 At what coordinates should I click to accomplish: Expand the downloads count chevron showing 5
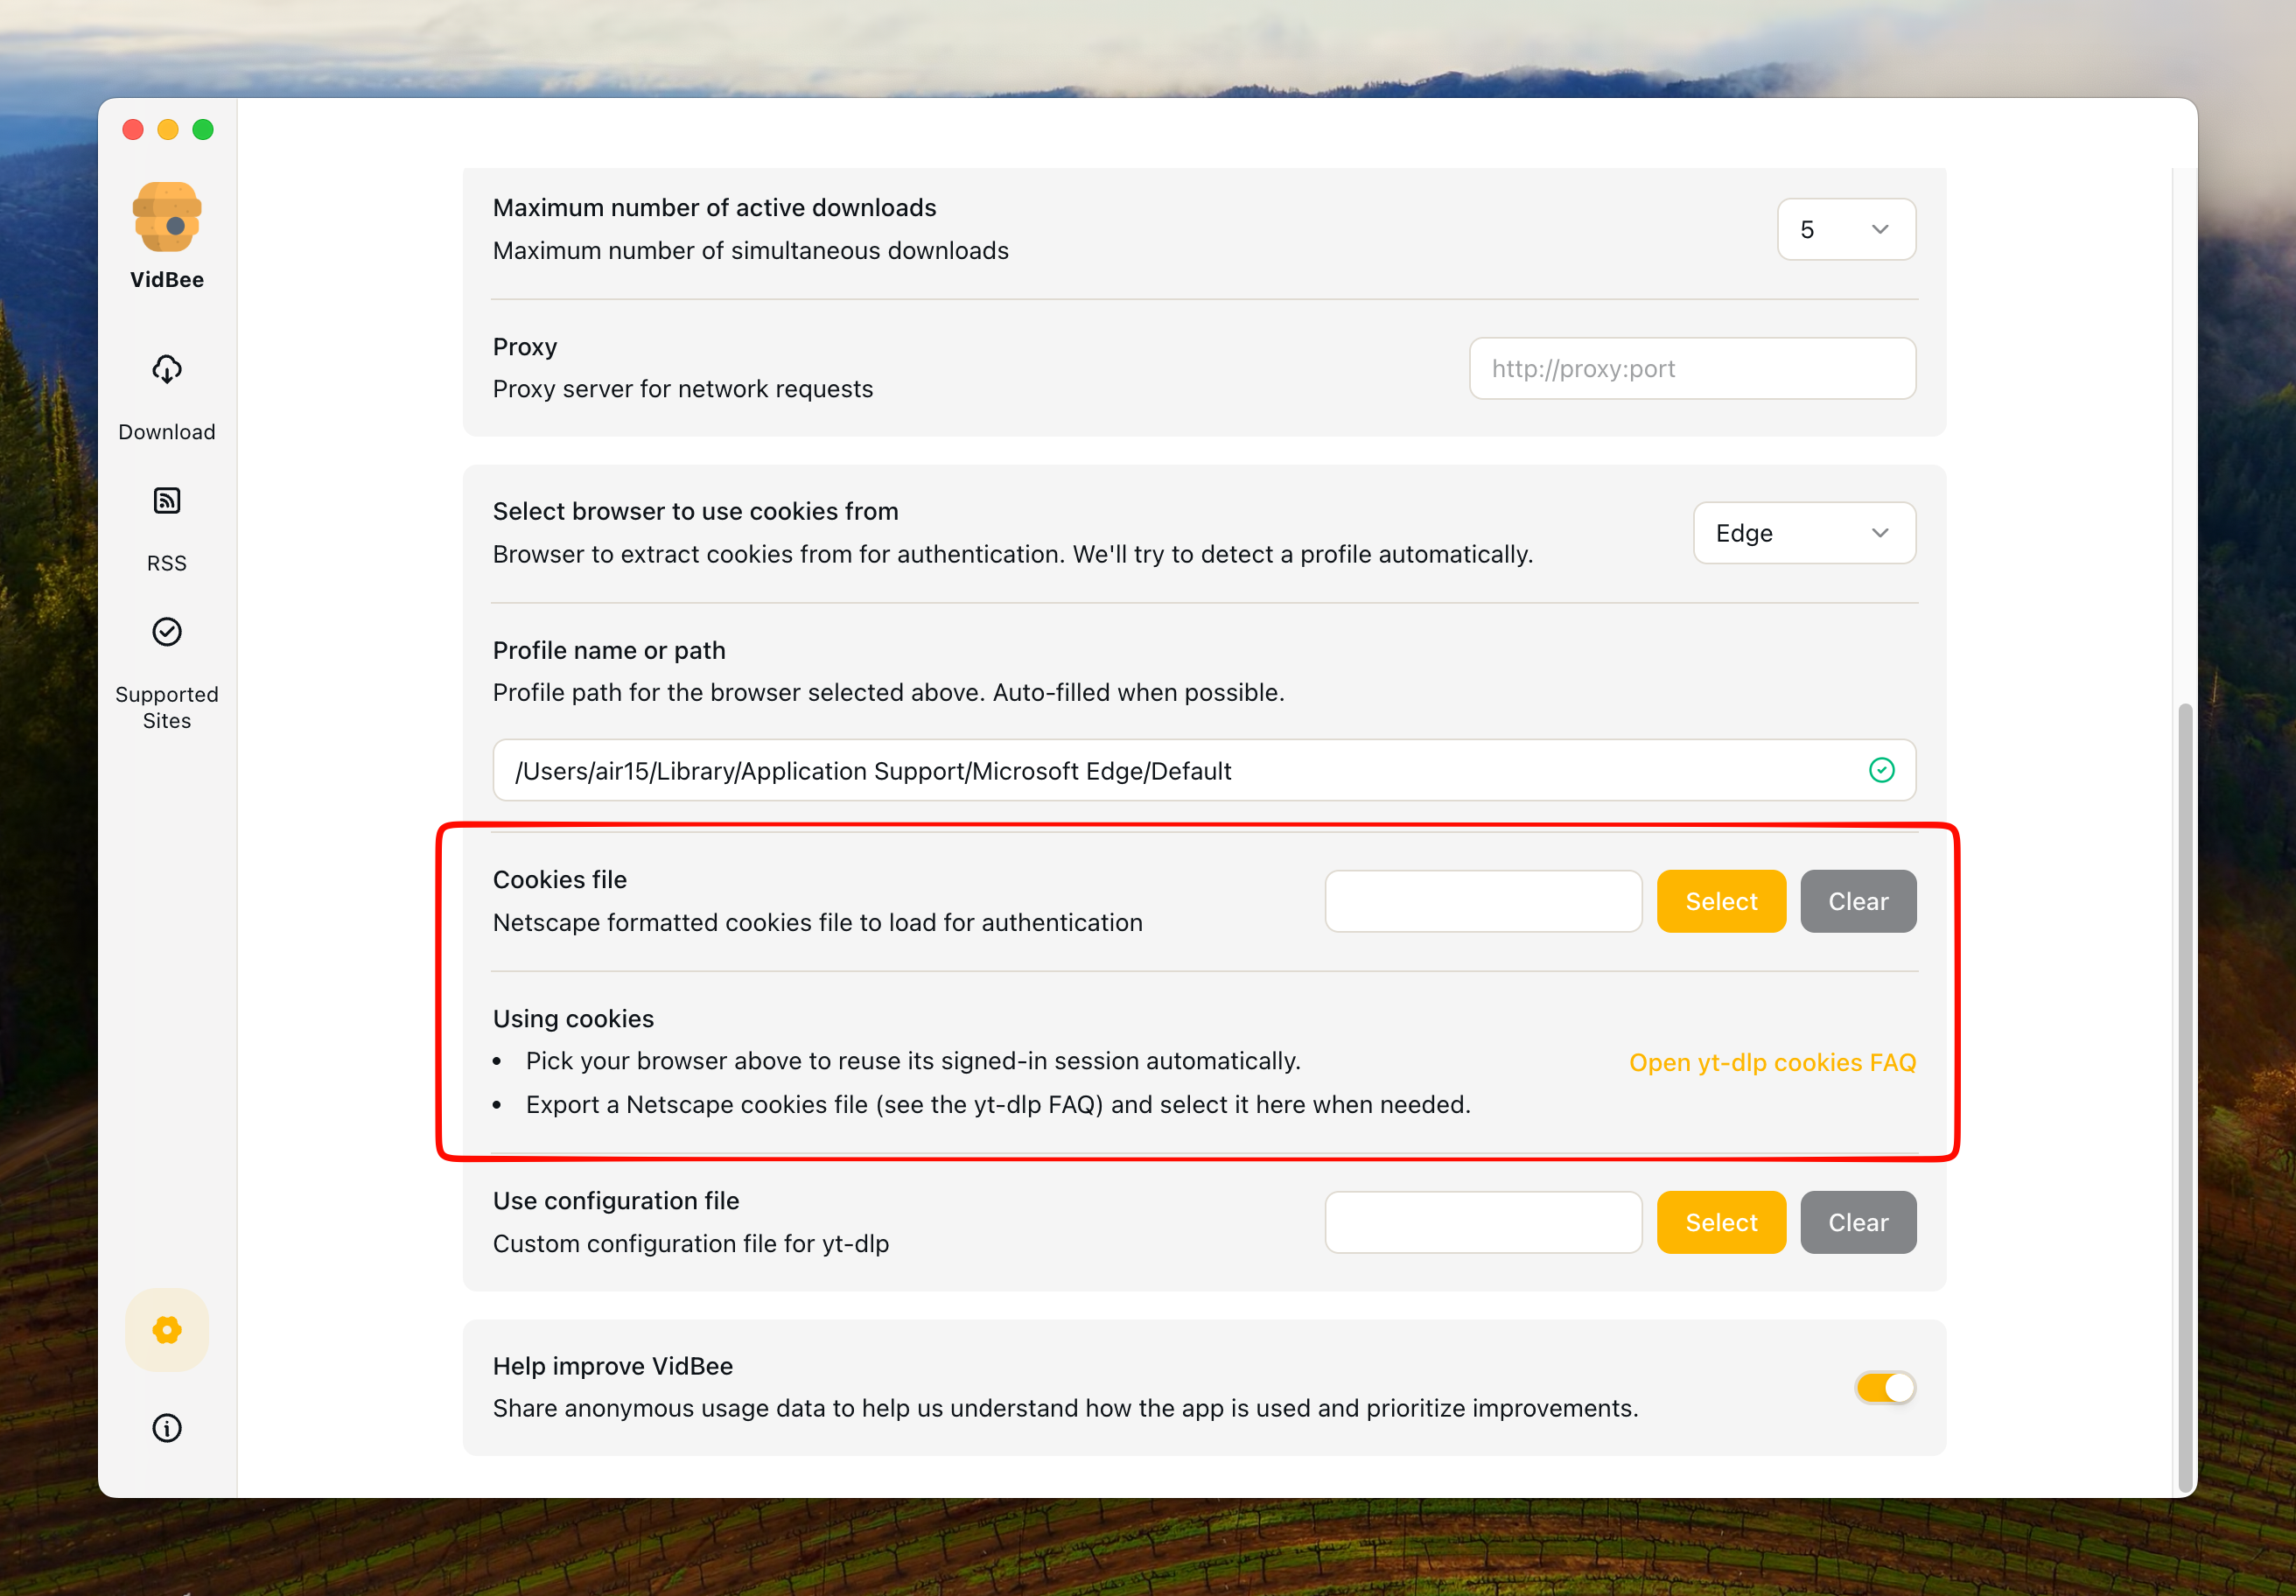click(x=1880, y=229)
